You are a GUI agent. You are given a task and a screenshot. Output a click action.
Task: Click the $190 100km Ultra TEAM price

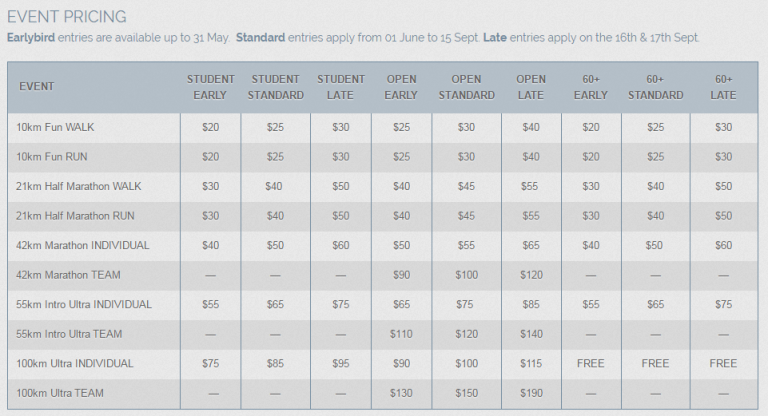[531, 393]
